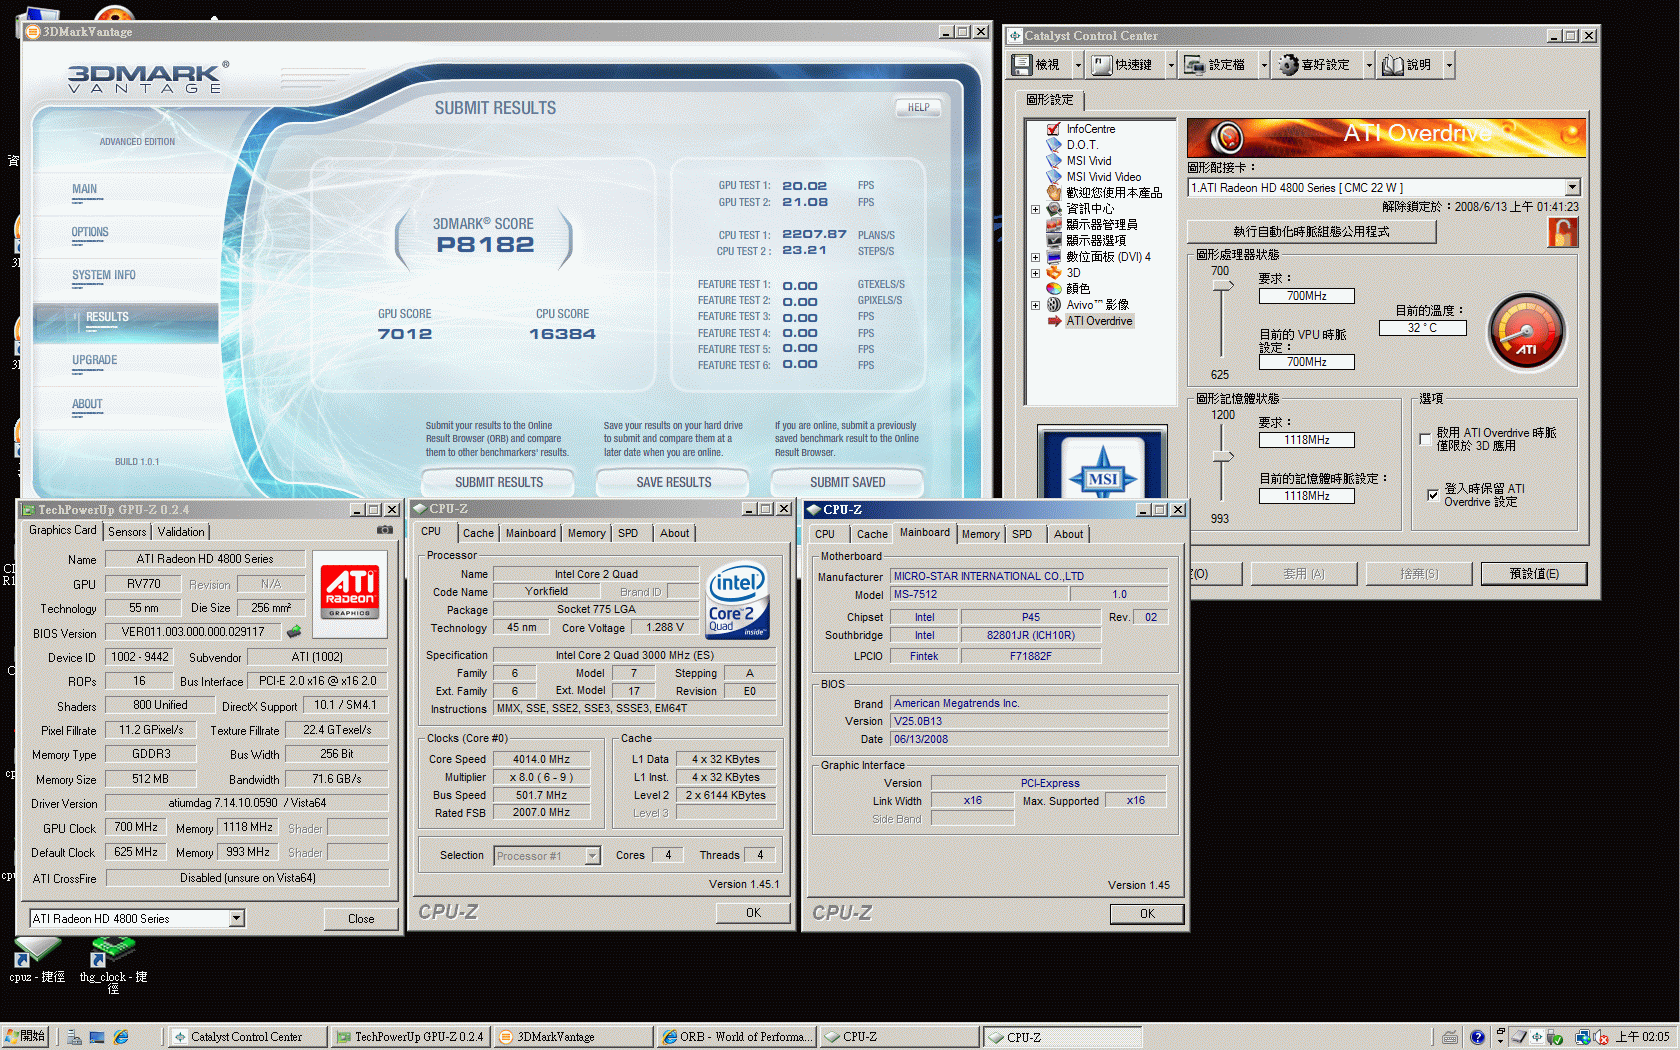The height and width of the screenshot is (1050, 1680).
Task: Click the HELP button in 3DMark Vantage
Action: pos(918,107)
